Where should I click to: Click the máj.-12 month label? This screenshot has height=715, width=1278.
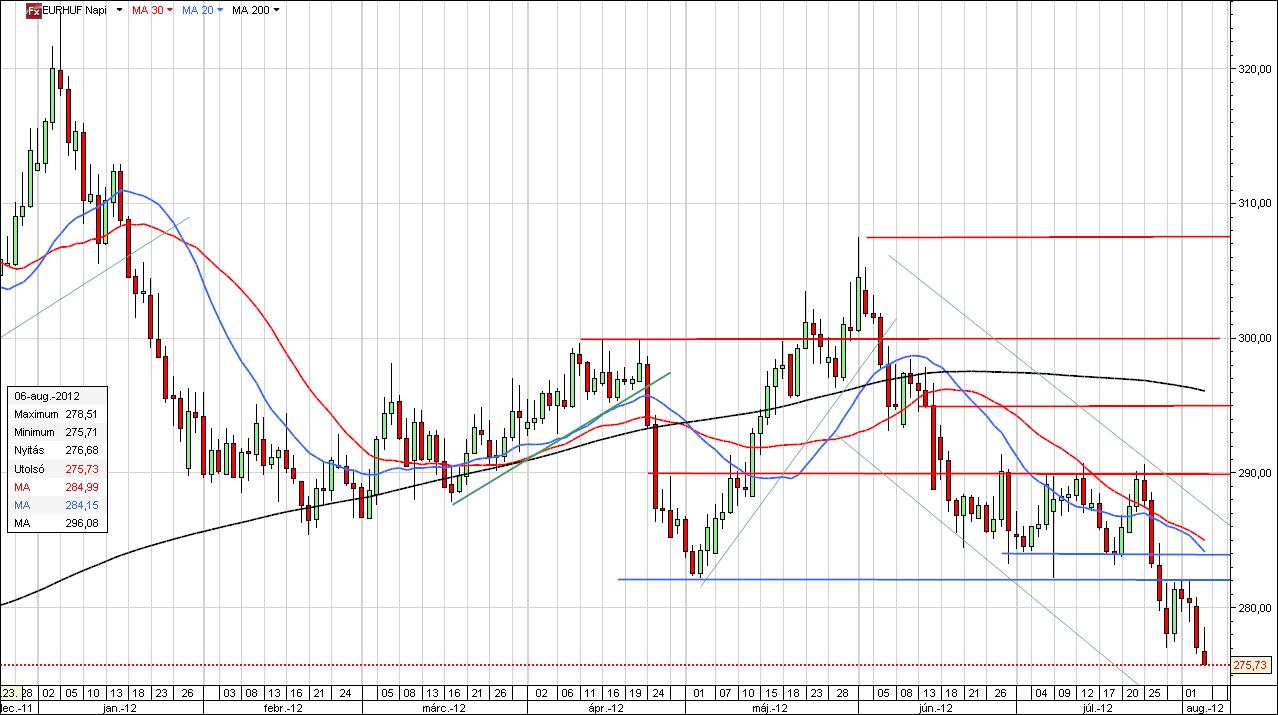(768, 708)
